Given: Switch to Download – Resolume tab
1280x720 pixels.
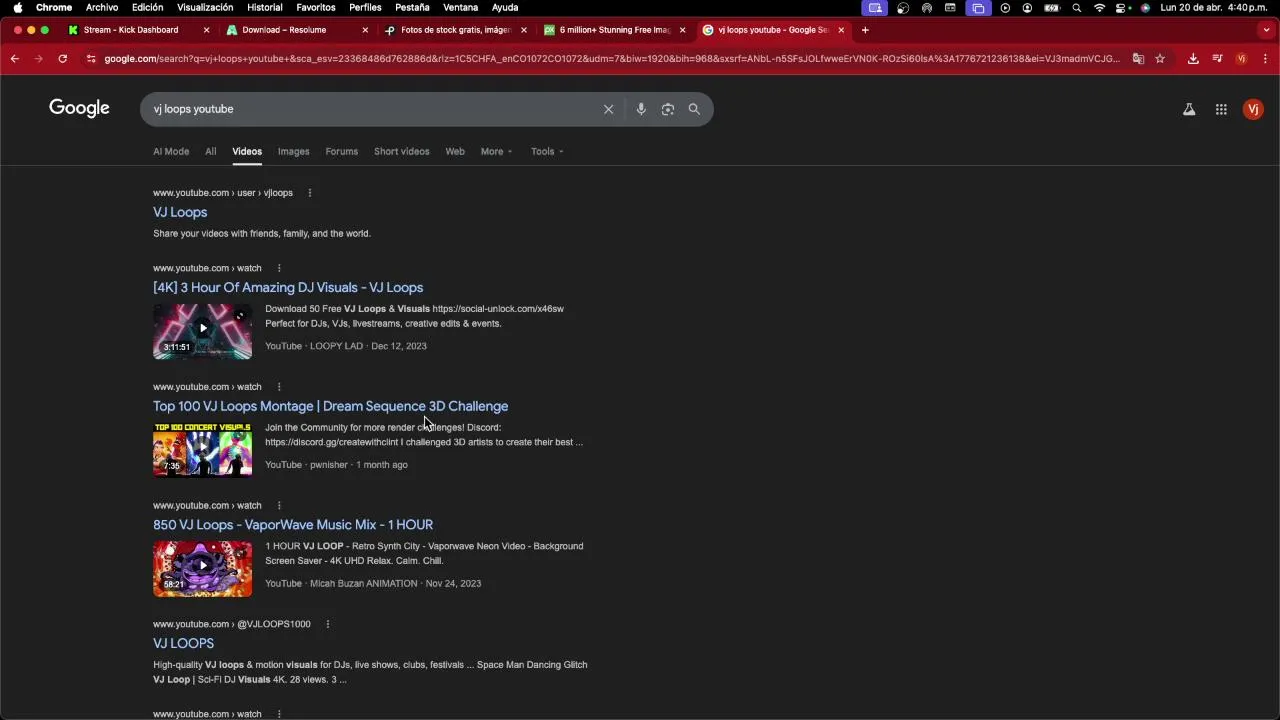Looking at the screenshot, I should pyautogui.click(x=298, y=30).
